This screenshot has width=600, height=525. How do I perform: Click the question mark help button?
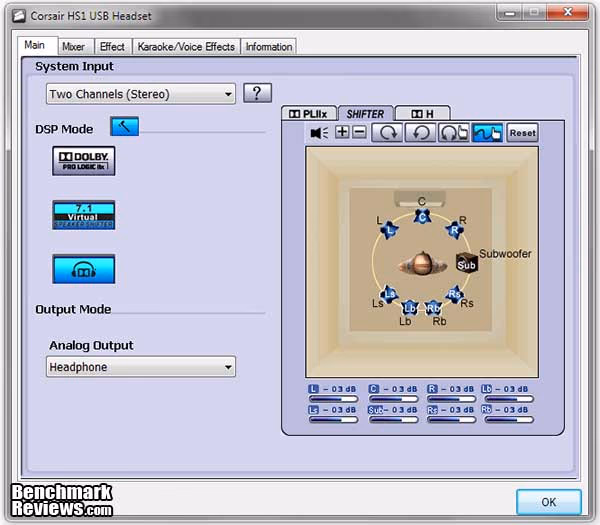click(x=257, y=93)
